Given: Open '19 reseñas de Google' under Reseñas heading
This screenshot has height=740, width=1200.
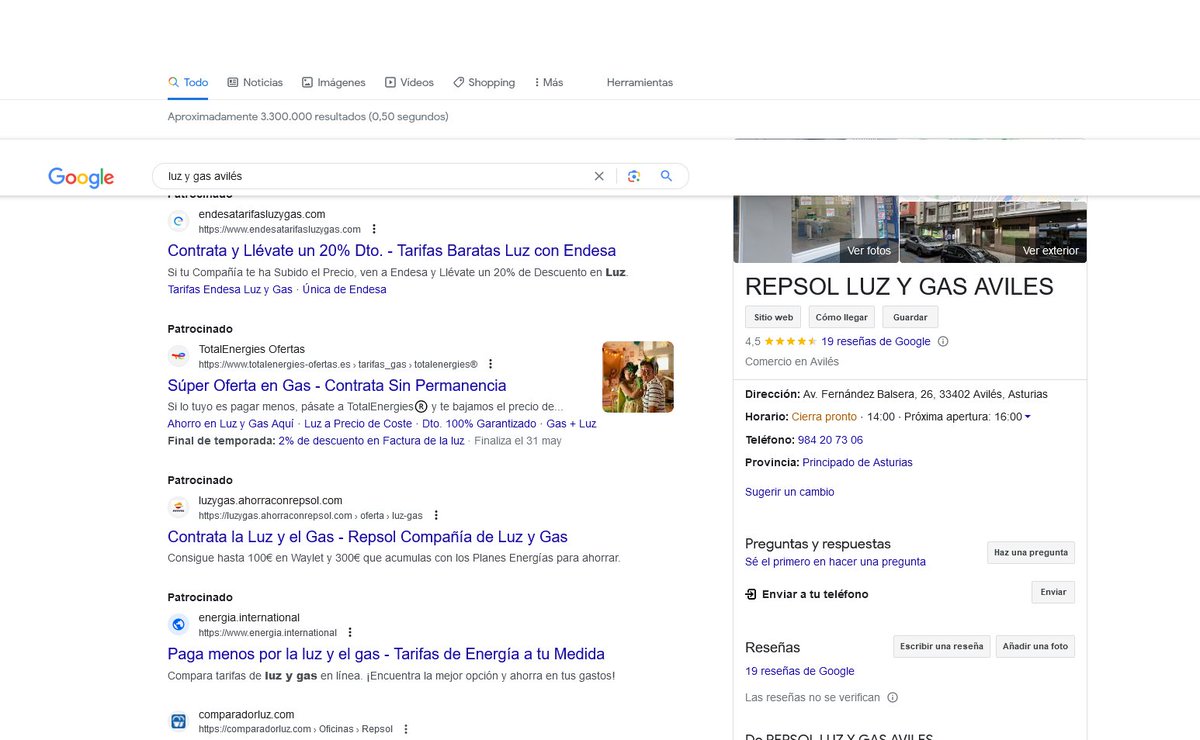Looking at the screenshot, I should click(x=800, y=671).
